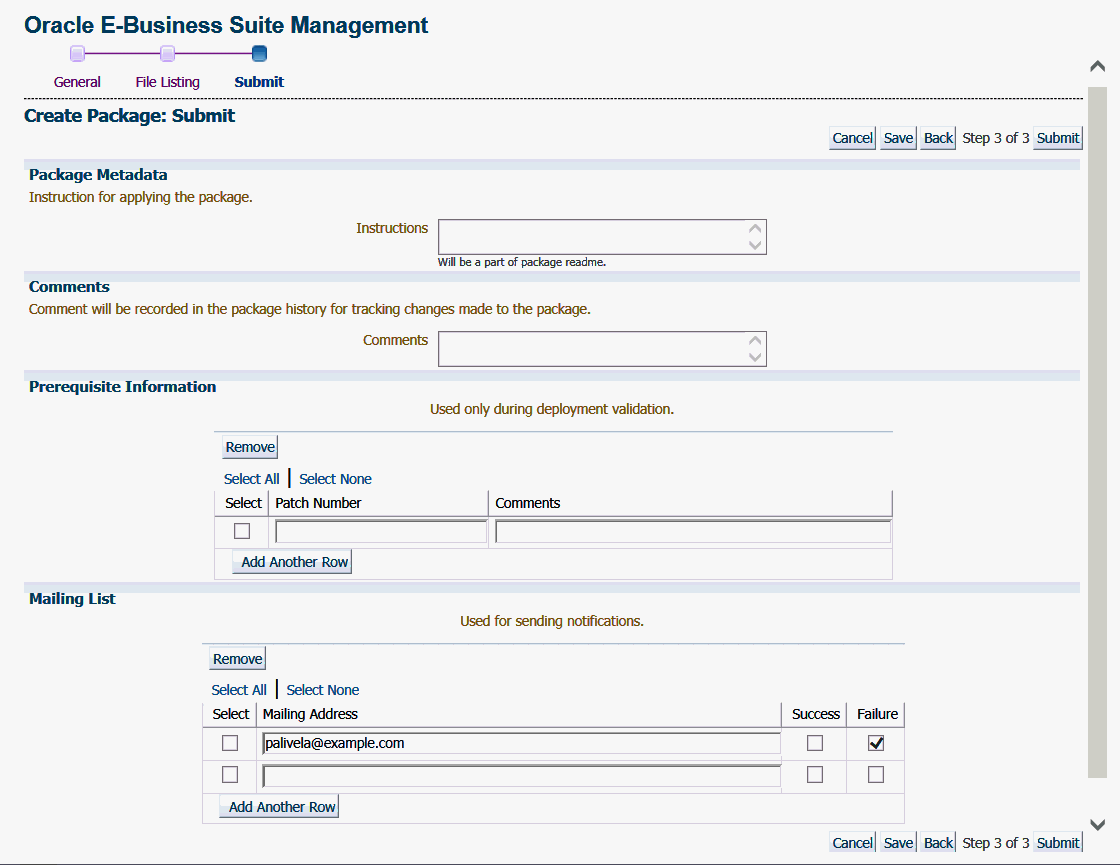Focus the empty Mailing Address field
Screen dimensions: 1120x865
coord(521,776)
